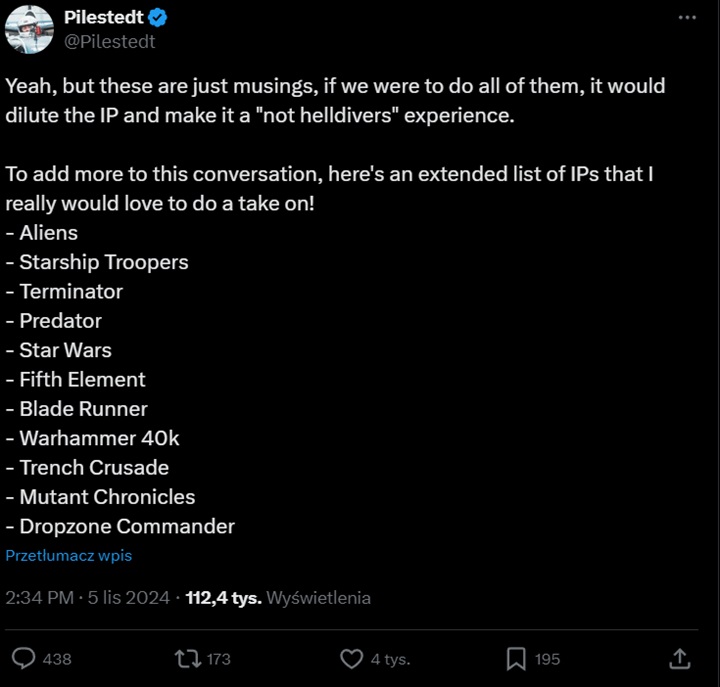Open the more options ellipsis menu
This screenshot has width=720, height=687.
tap(687, 18)
